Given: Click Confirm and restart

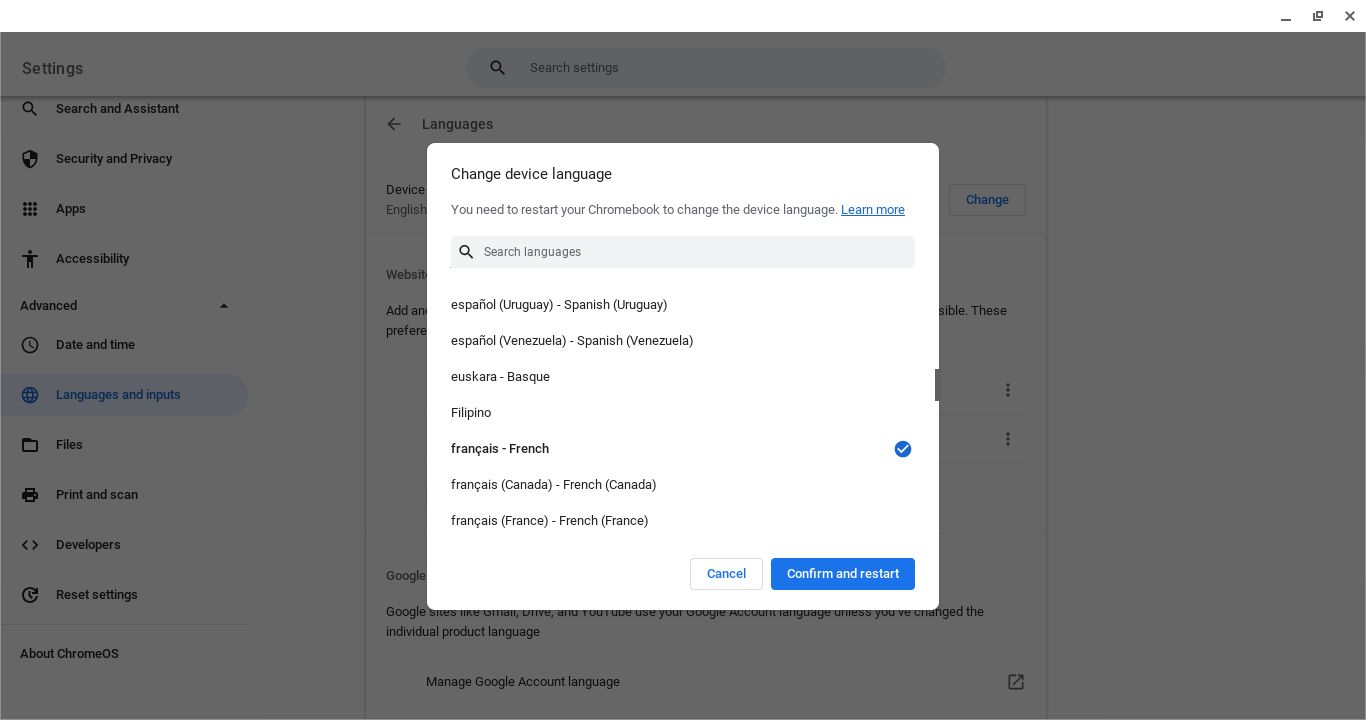Looking at the screenshot, I should pos(842,574).
